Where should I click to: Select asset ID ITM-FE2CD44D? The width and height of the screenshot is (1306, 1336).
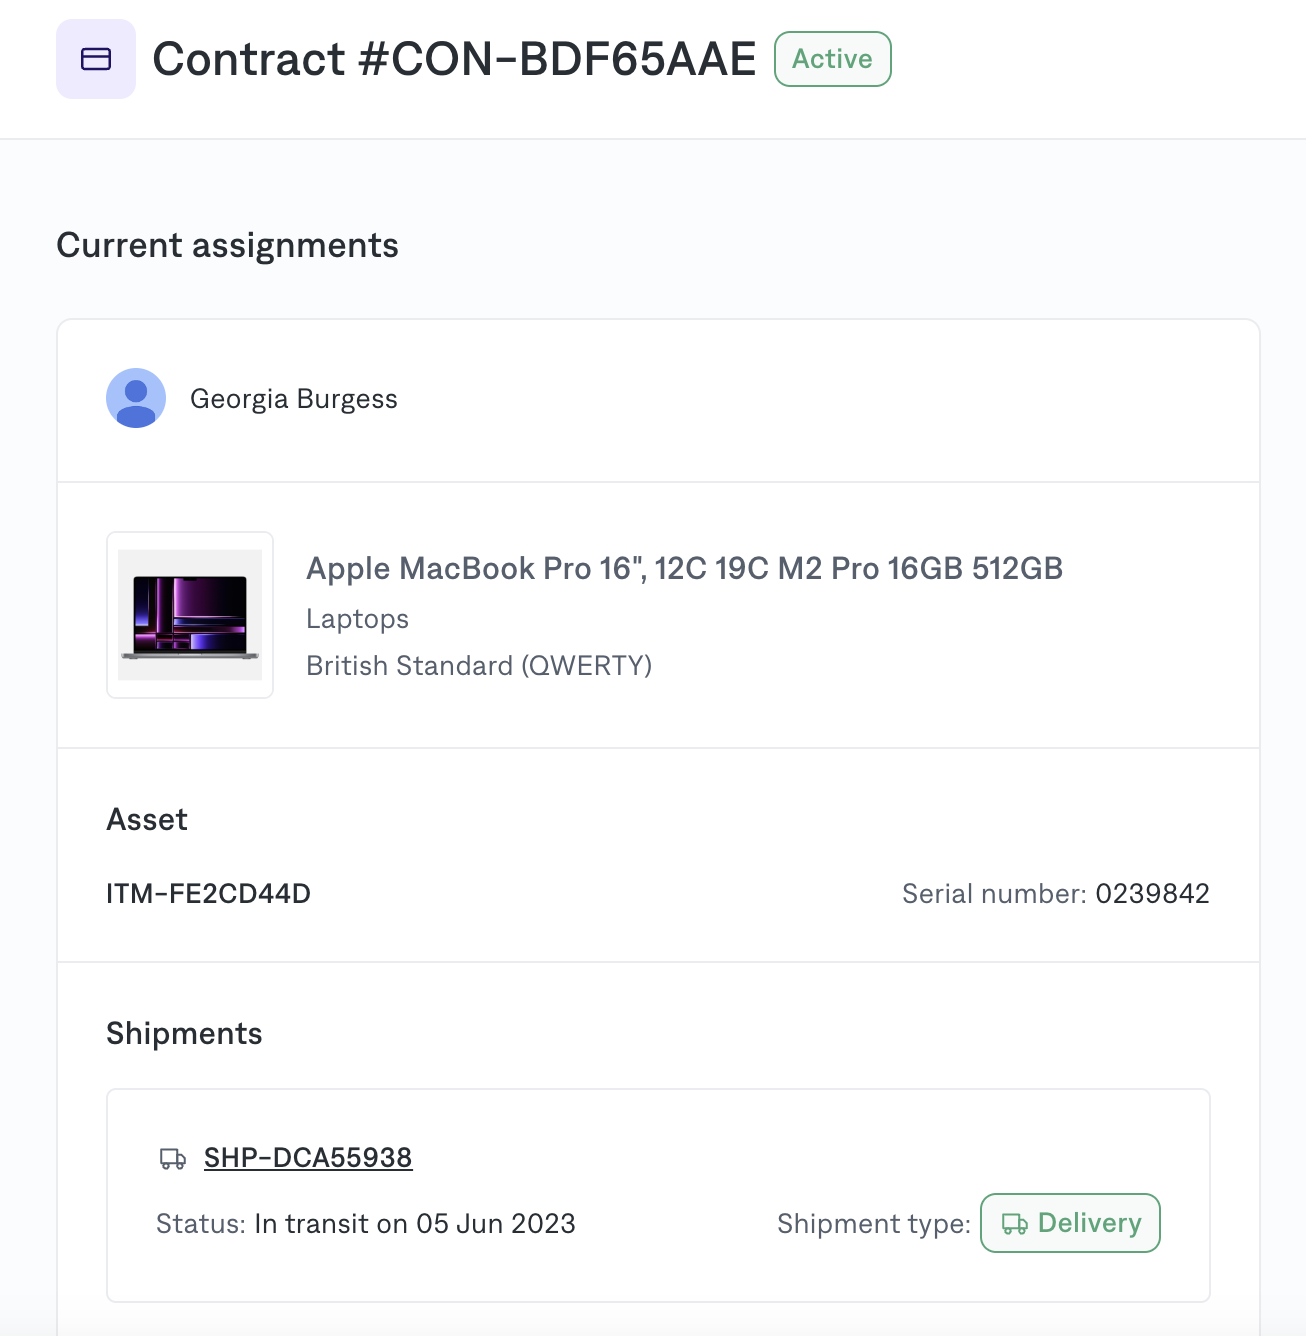[208, 893]
